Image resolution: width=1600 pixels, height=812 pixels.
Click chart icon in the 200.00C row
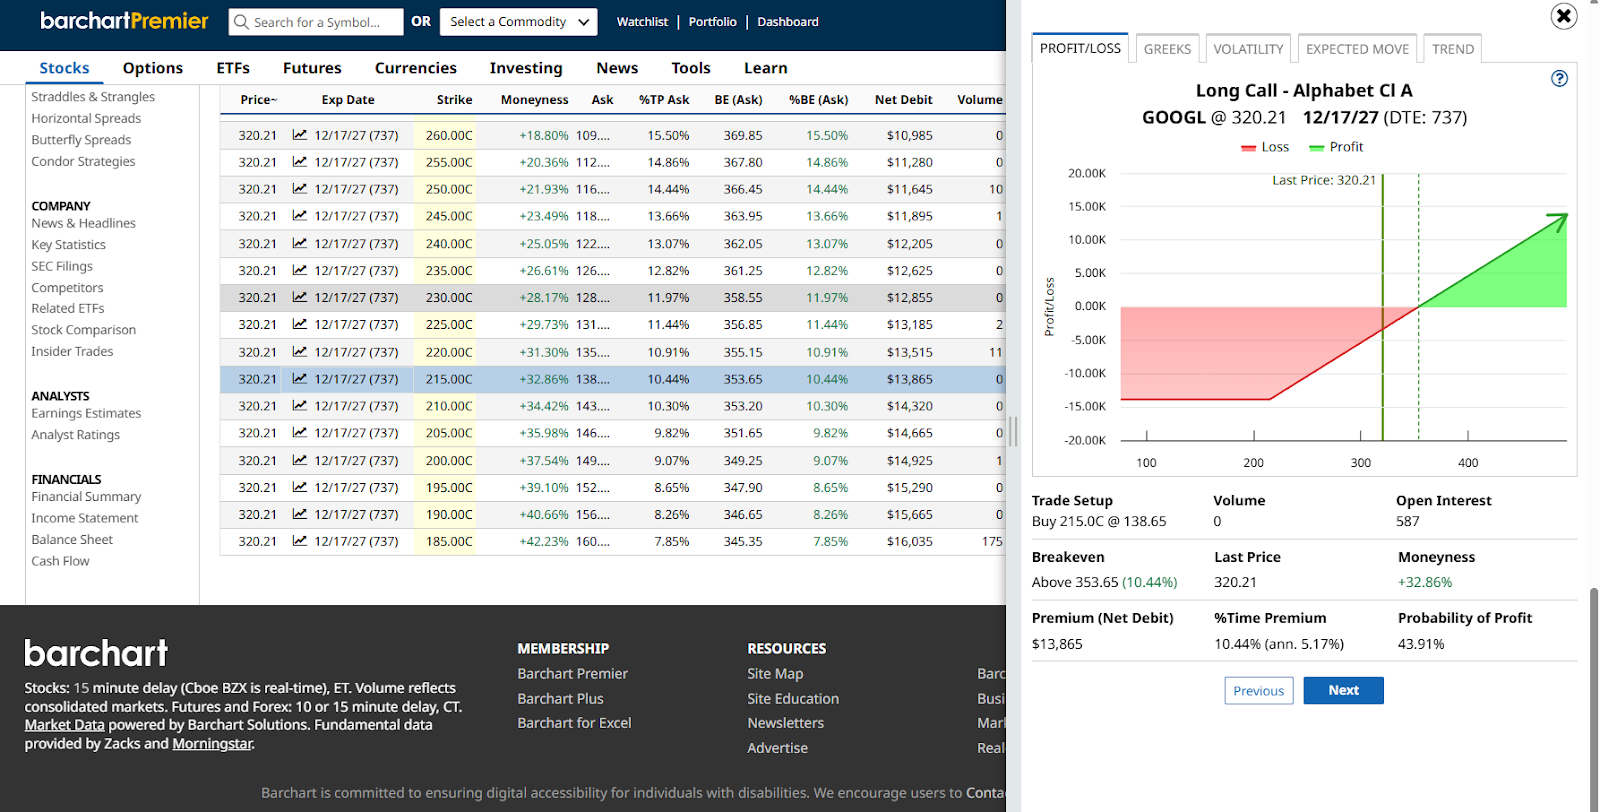300,460
